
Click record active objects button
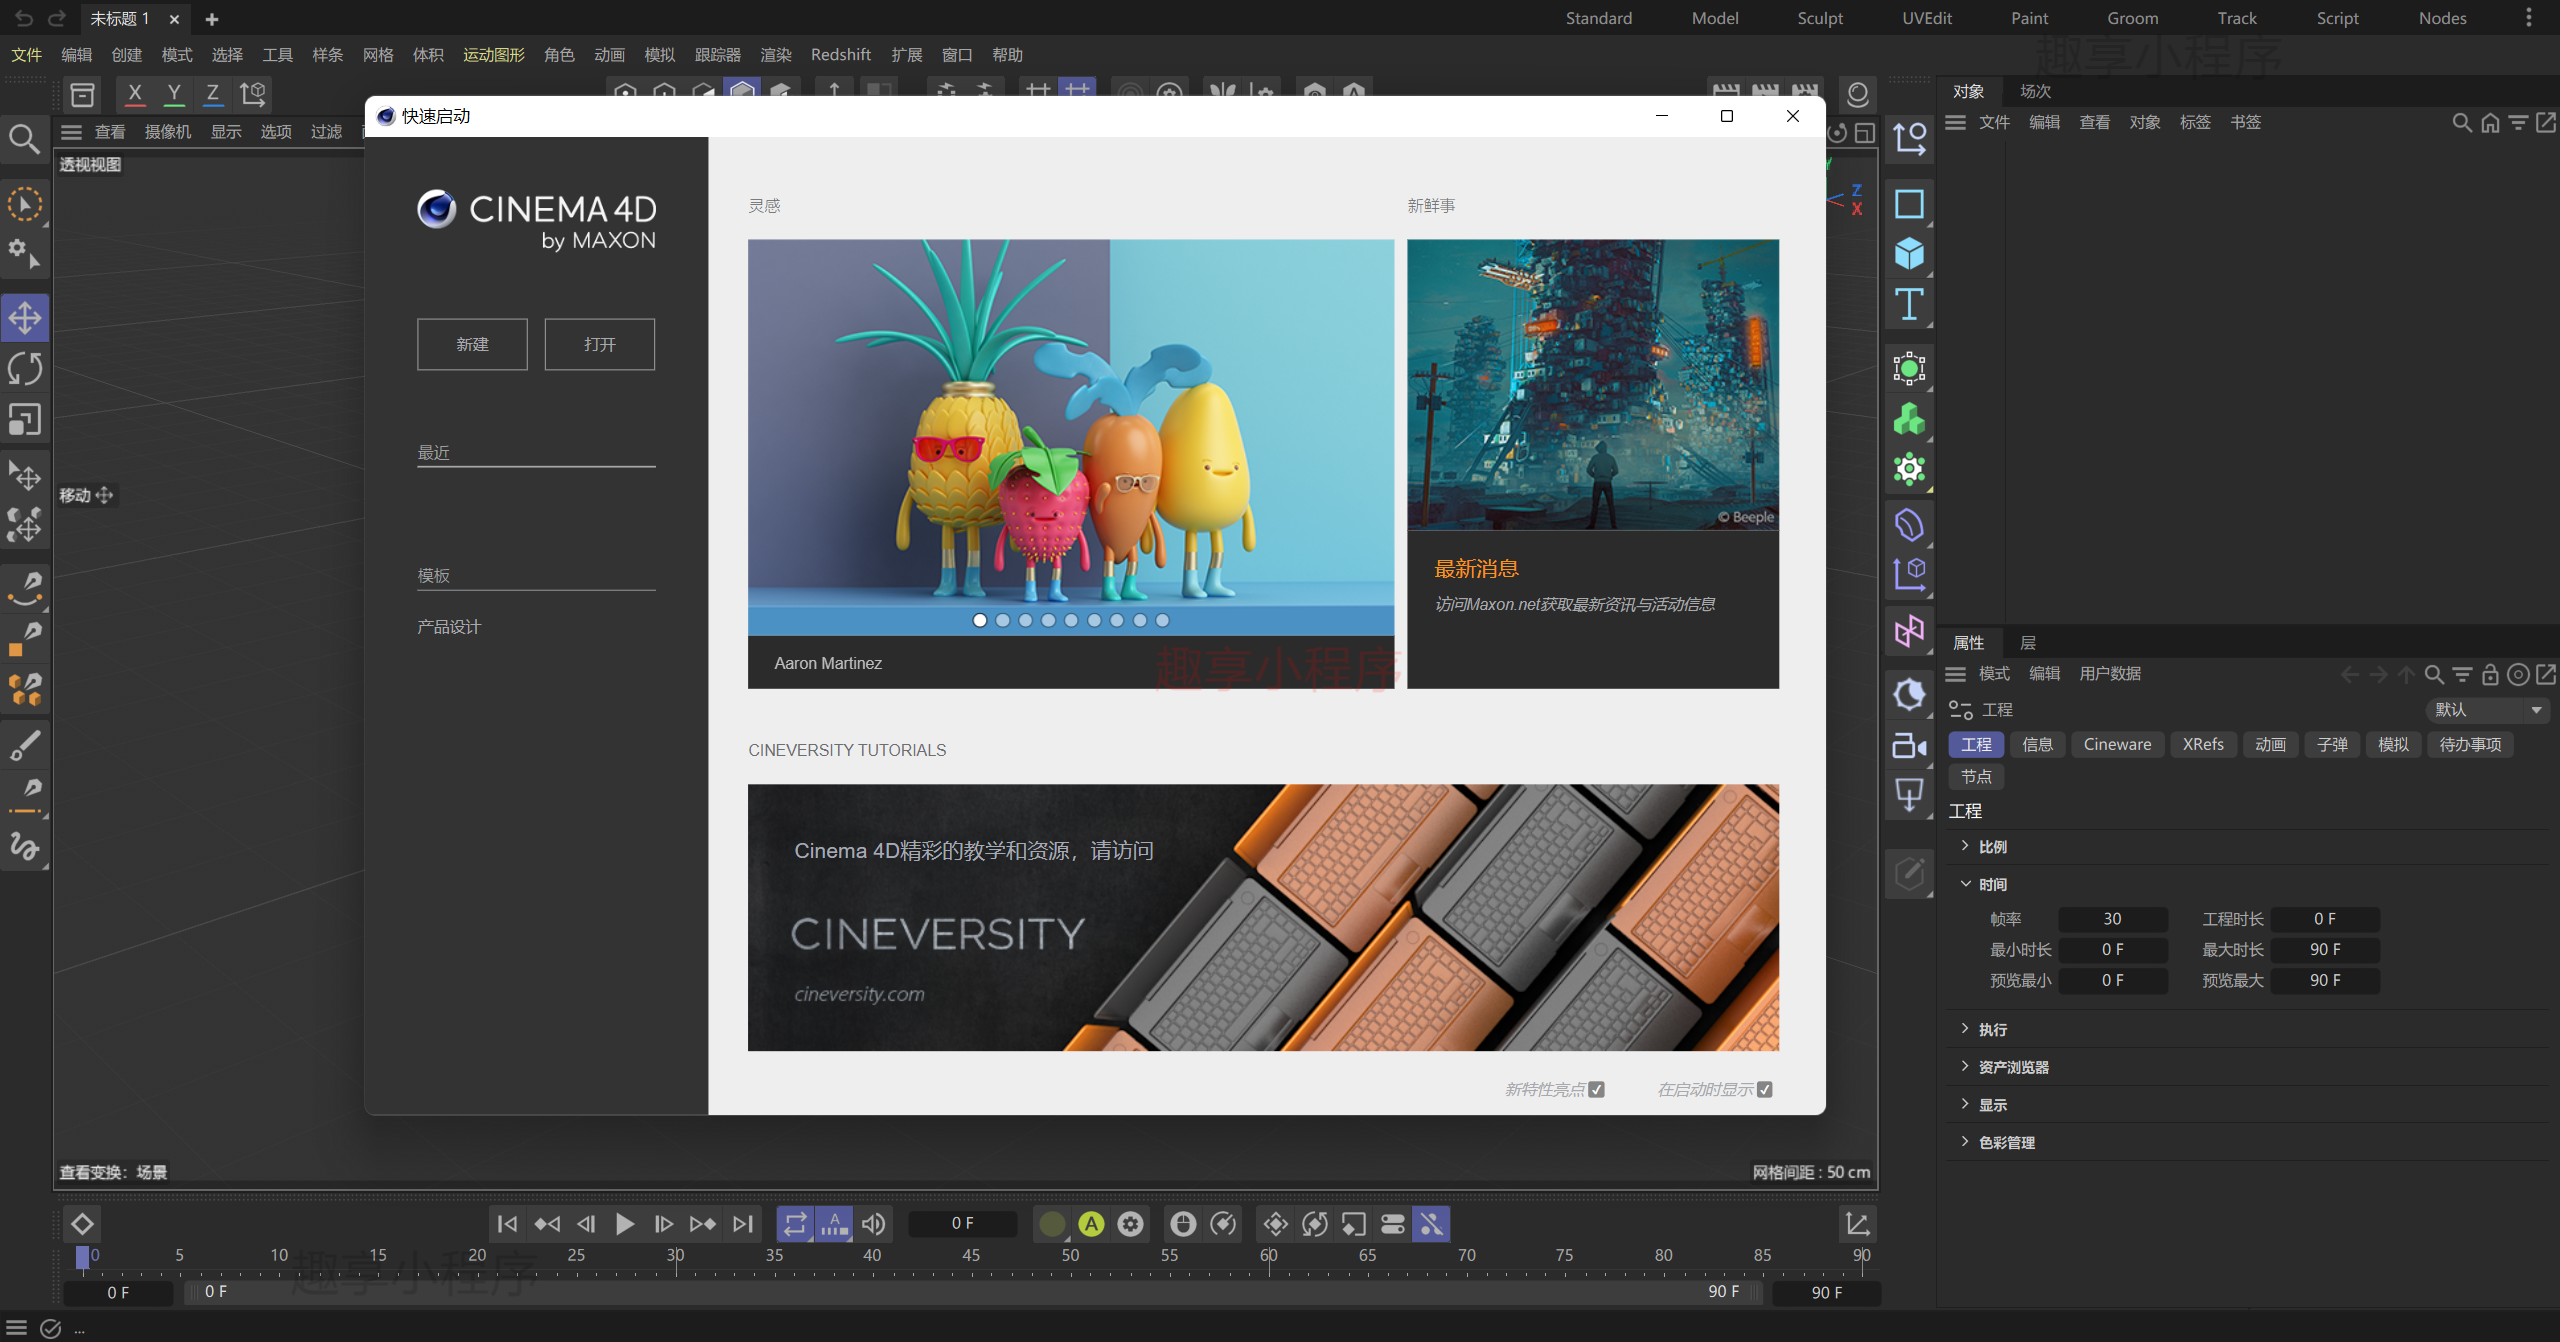coord(1052,1224)
